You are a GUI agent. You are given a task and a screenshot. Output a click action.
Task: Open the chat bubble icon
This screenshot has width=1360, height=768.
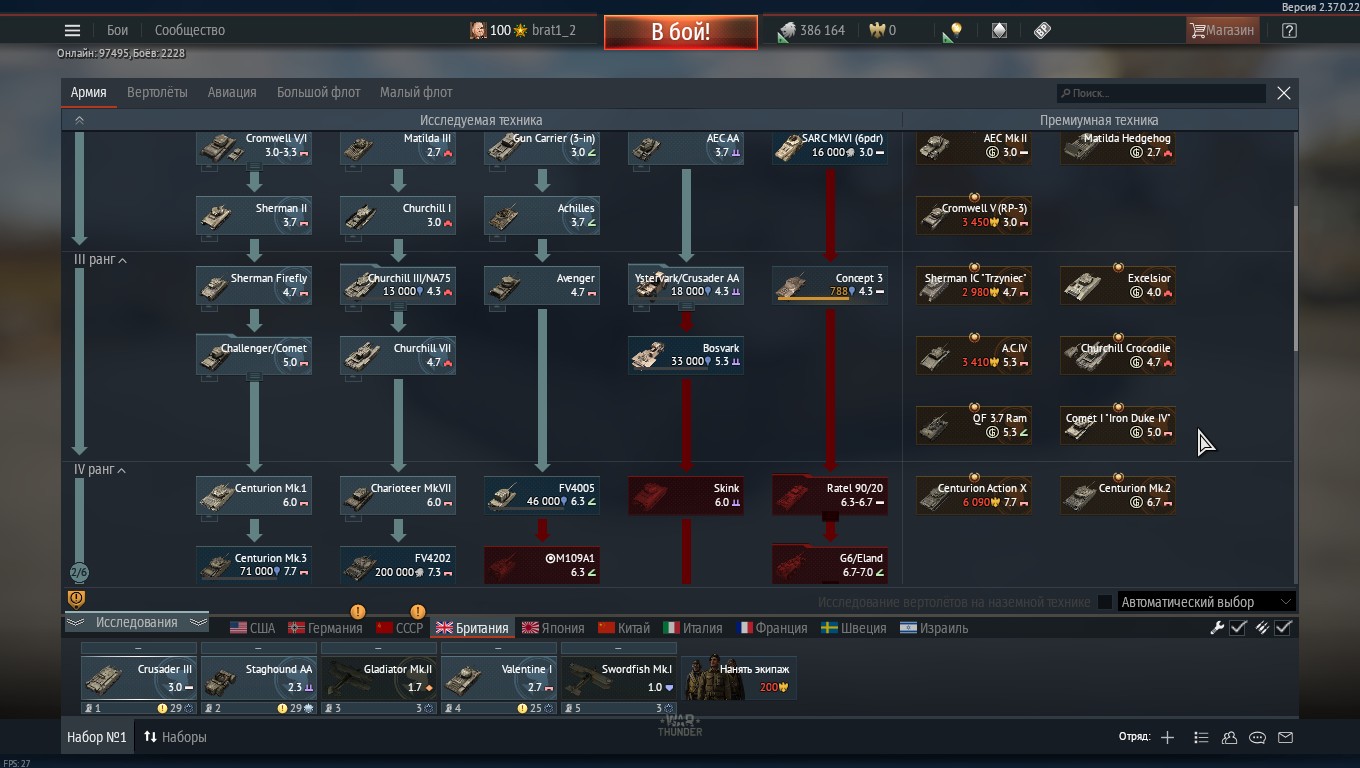coord(1257,737)
